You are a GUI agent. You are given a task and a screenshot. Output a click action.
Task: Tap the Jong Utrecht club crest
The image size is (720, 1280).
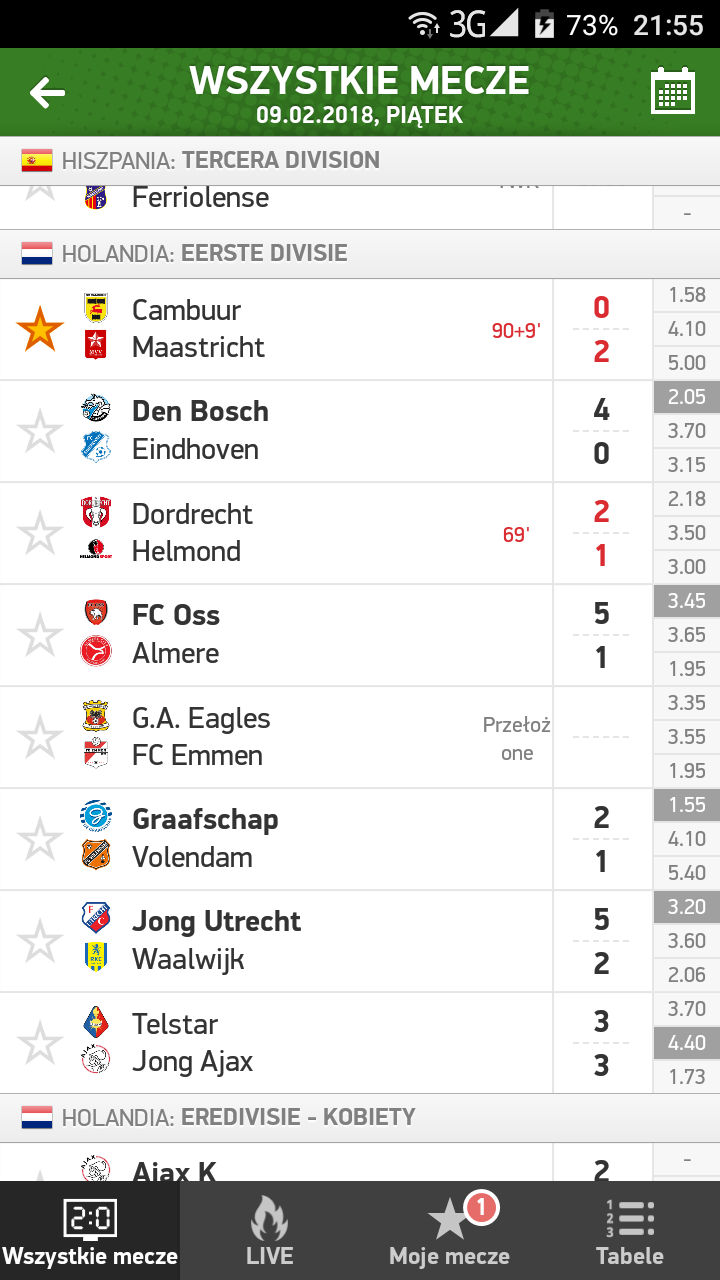click(96, 918)
